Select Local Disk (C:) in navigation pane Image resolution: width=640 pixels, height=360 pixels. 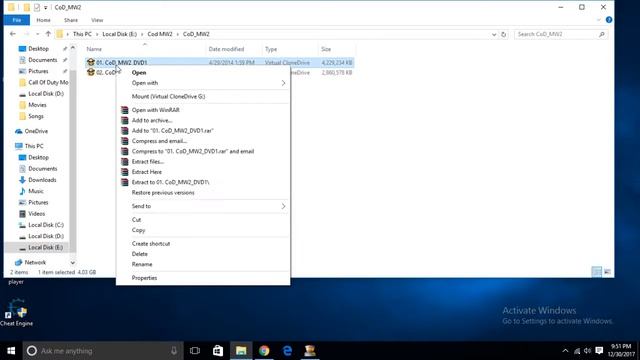[46, 225]
